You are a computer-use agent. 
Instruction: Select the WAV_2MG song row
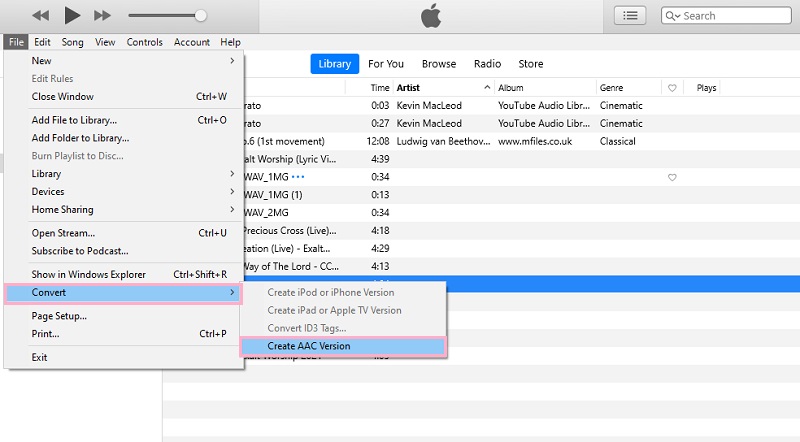coord(522,212)
